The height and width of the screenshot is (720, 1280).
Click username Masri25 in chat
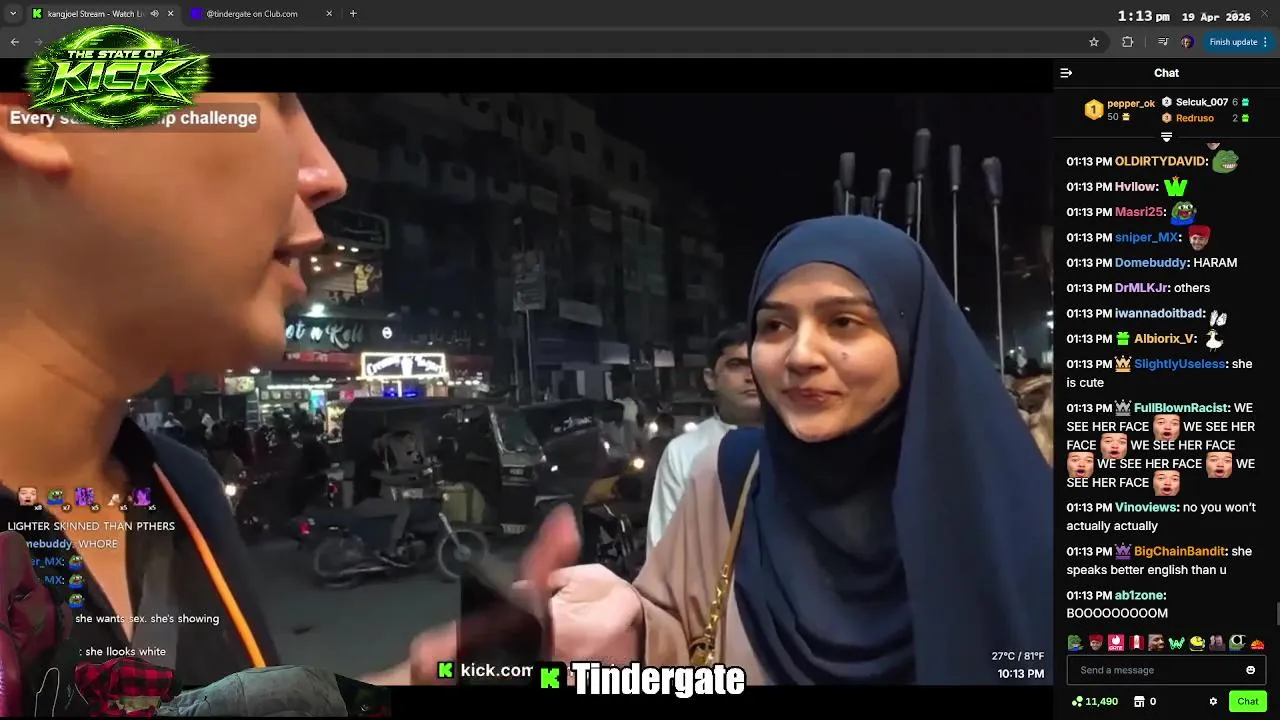point(1139,212)
